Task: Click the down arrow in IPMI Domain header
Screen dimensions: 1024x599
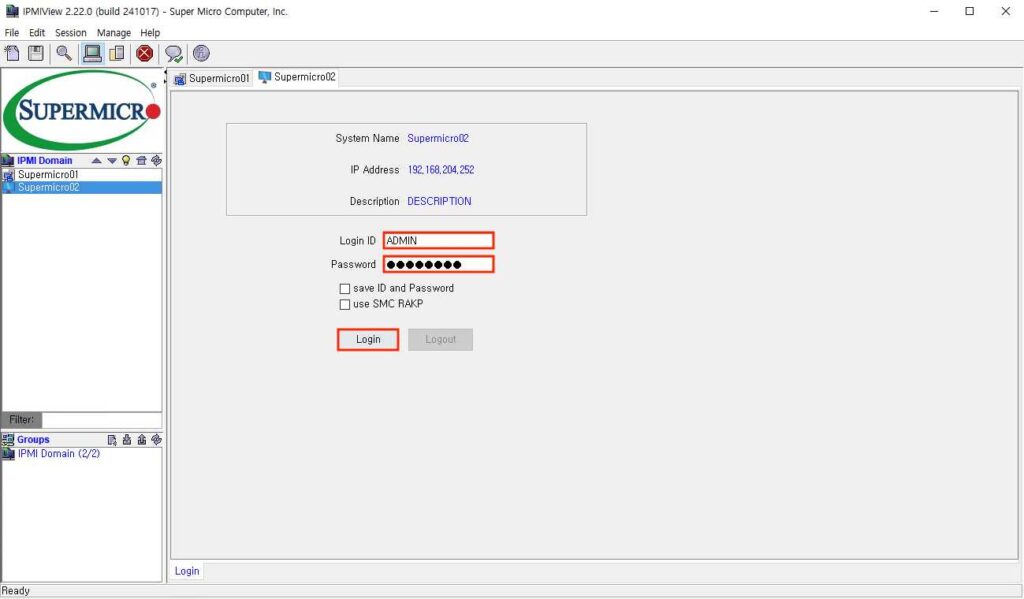Action: pyautogui.click(x=112, y=161)
